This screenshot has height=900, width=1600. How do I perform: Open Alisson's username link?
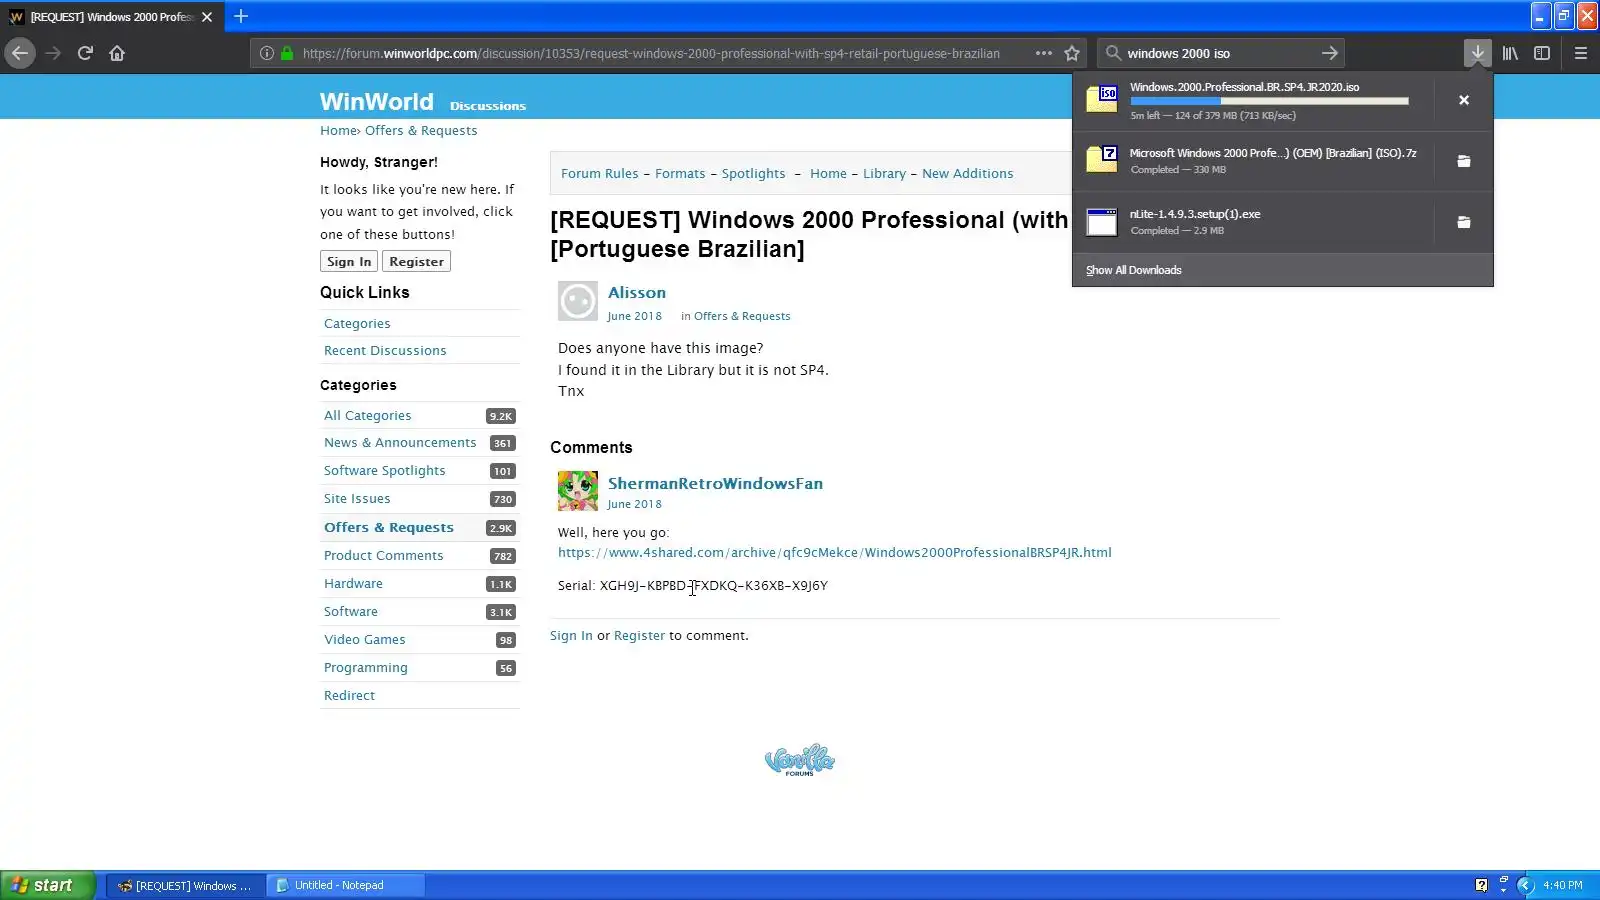click(636, 292)
